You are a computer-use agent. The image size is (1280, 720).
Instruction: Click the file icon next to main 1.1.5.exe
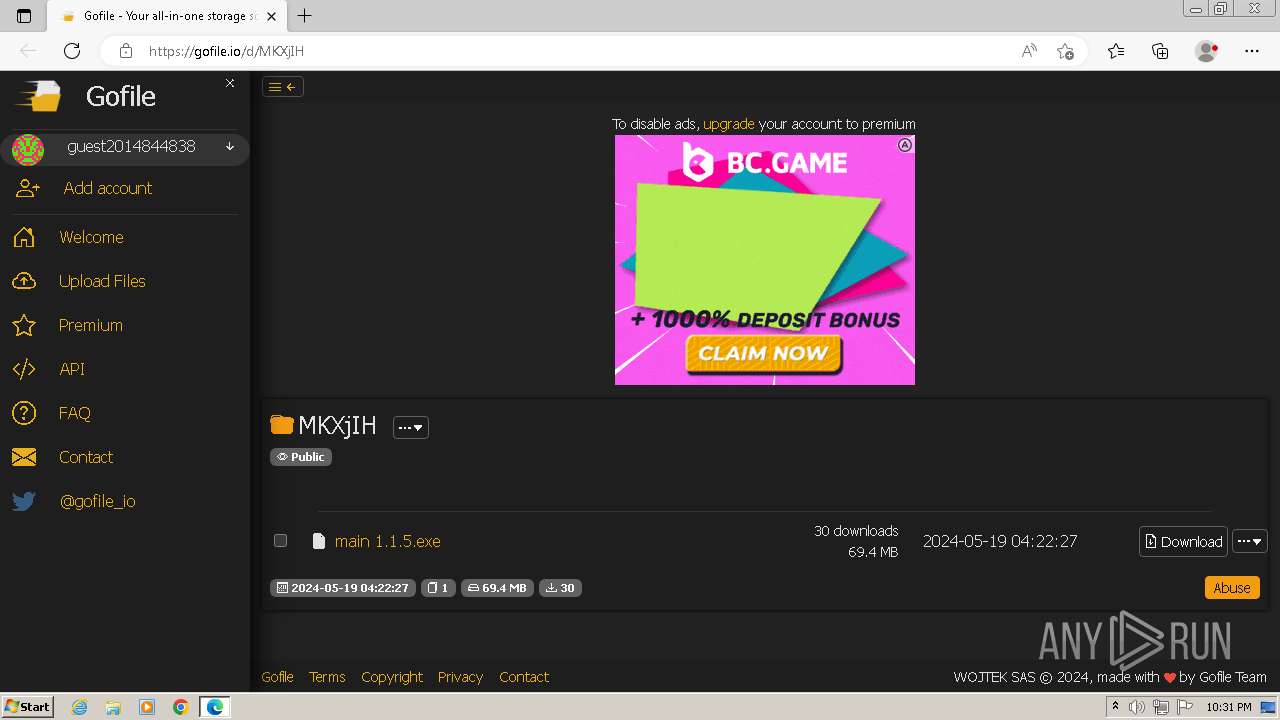[319, 541]
